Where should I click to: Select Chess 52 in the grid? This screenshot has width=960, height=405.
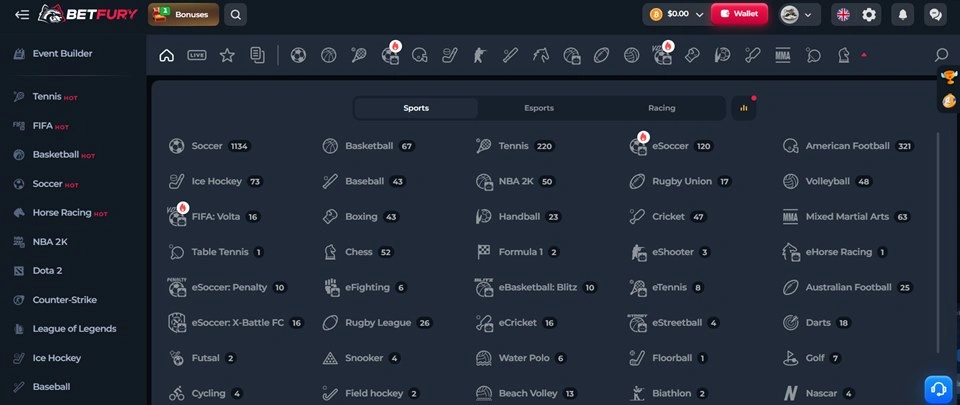coord(358,252)
